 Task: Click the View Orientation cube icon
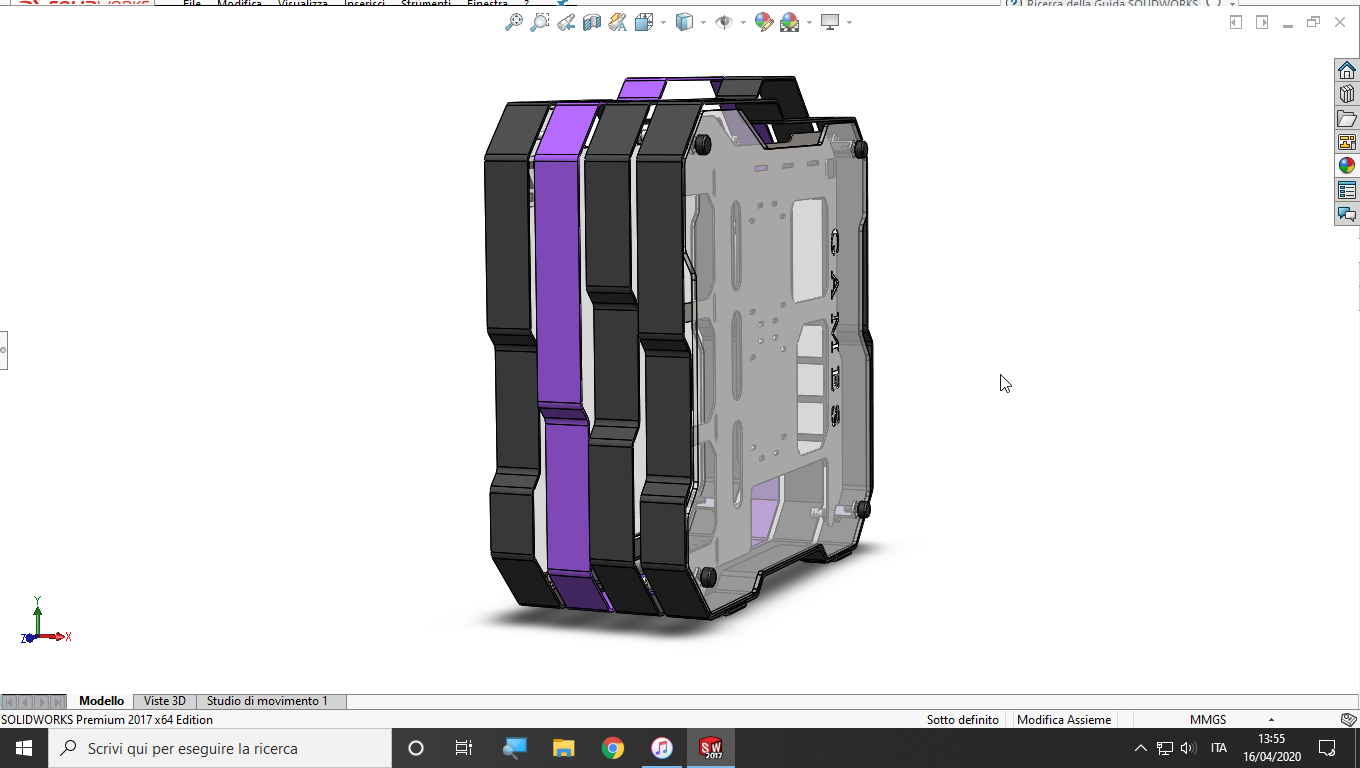(643, 22)
